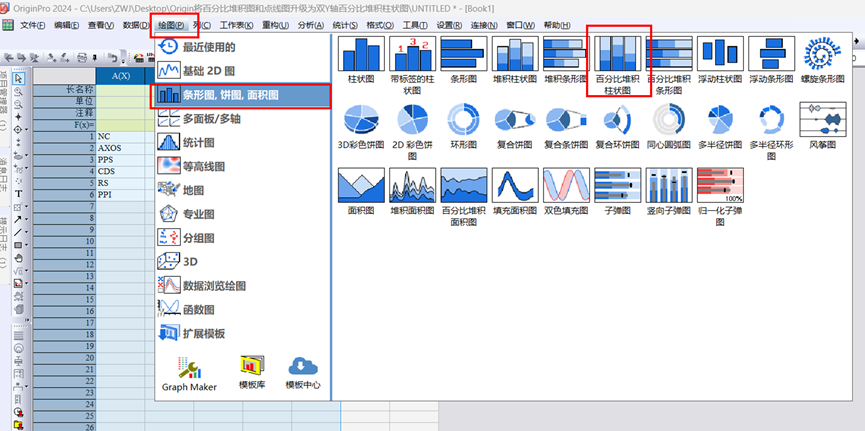Select the 浮动条形图 floating bar chart

[771, 61]
